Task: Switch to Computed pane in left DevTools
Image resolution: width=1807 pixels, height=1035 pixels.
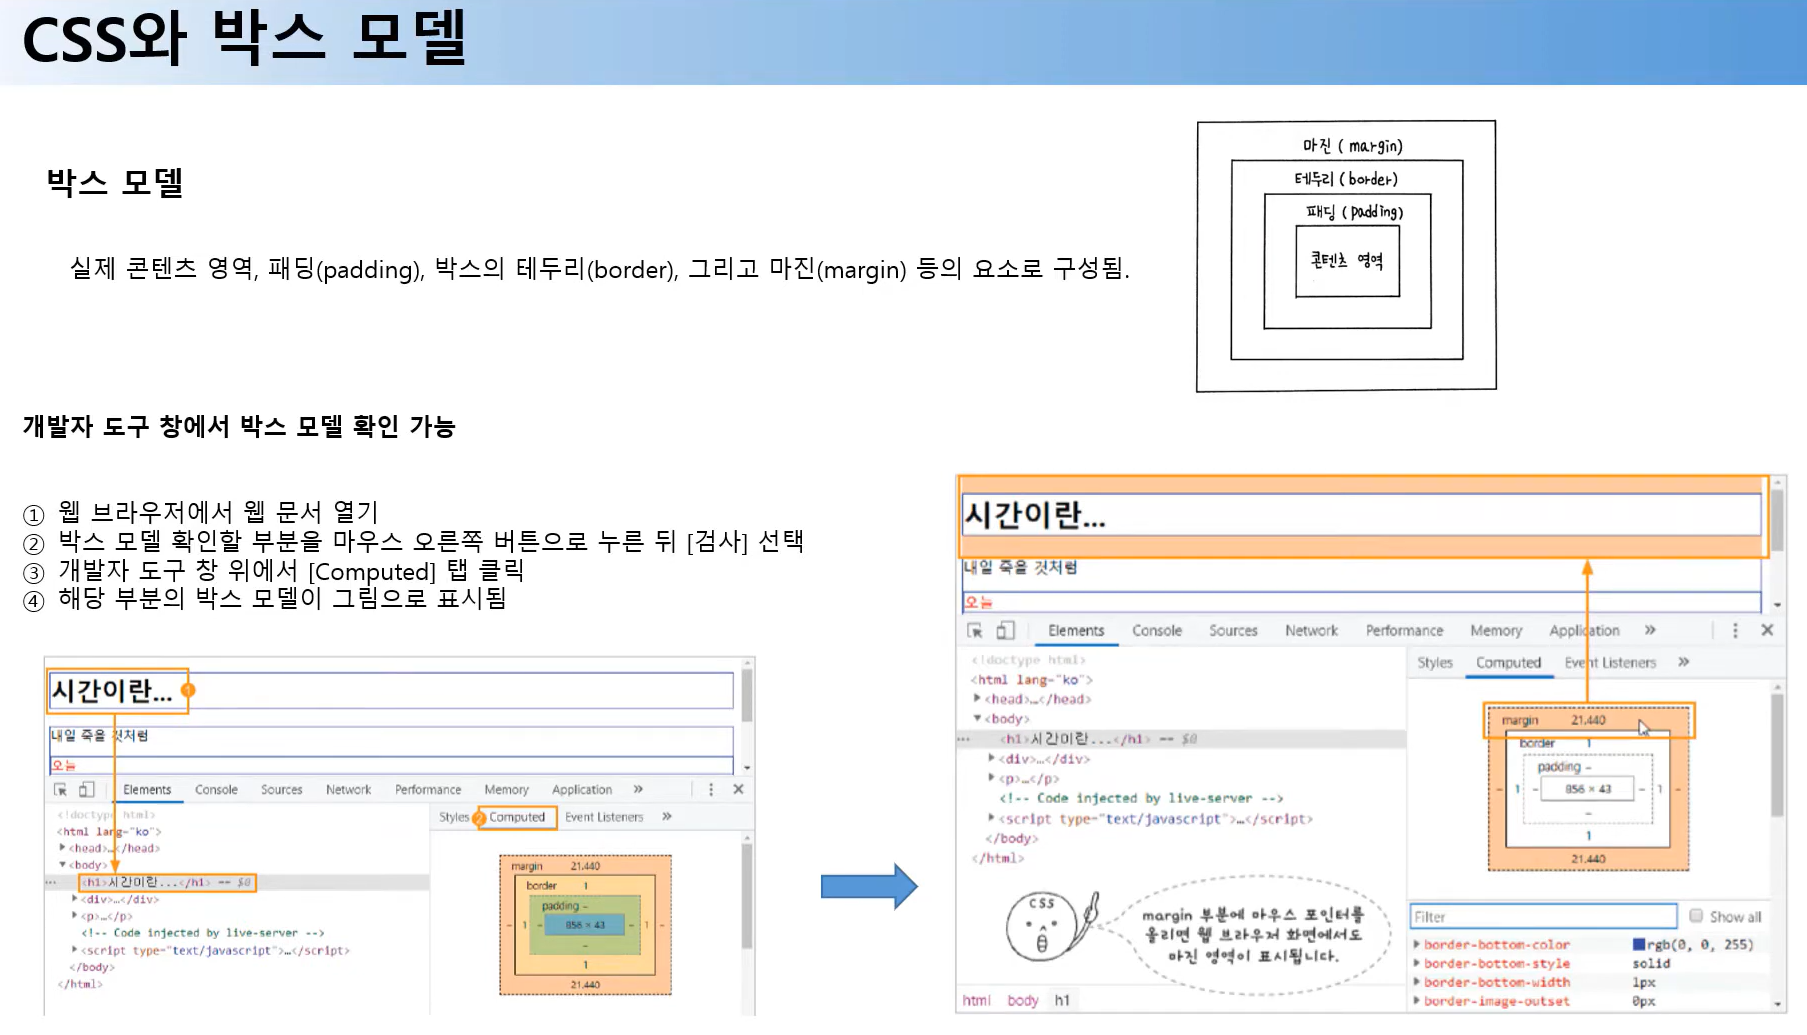Action: pyautogui.click(x=517, y=817)
